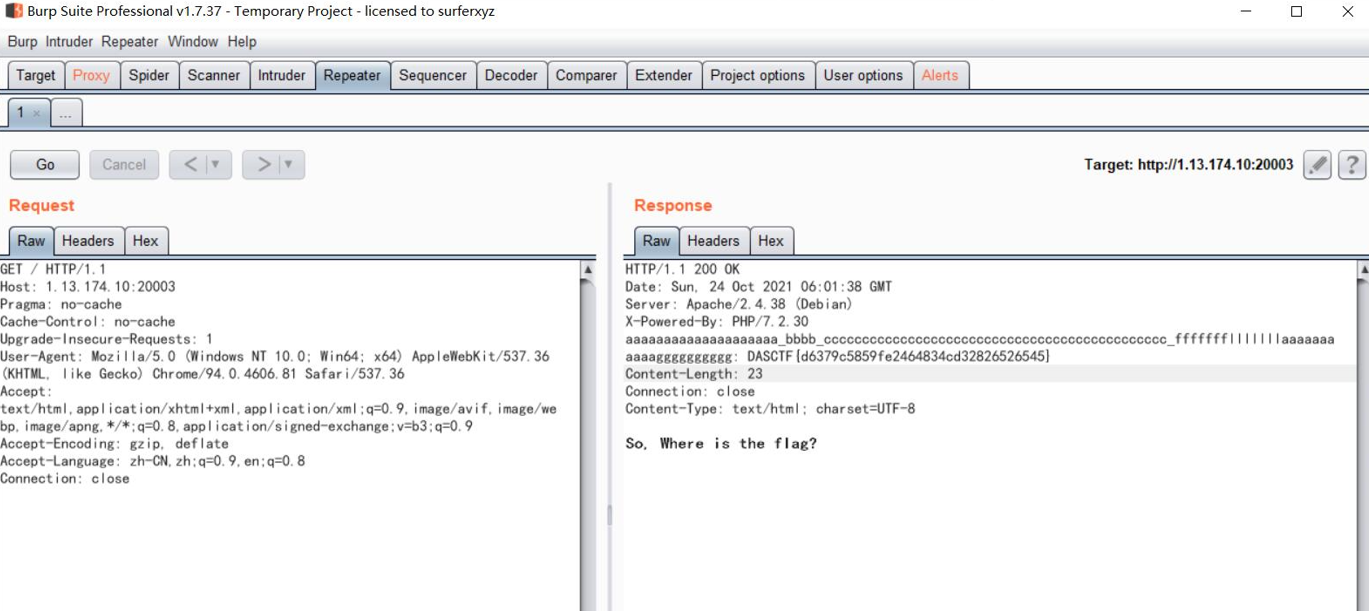Close Repeater tab 1 with x
The image size is (1369, 611).
[37, 113]
